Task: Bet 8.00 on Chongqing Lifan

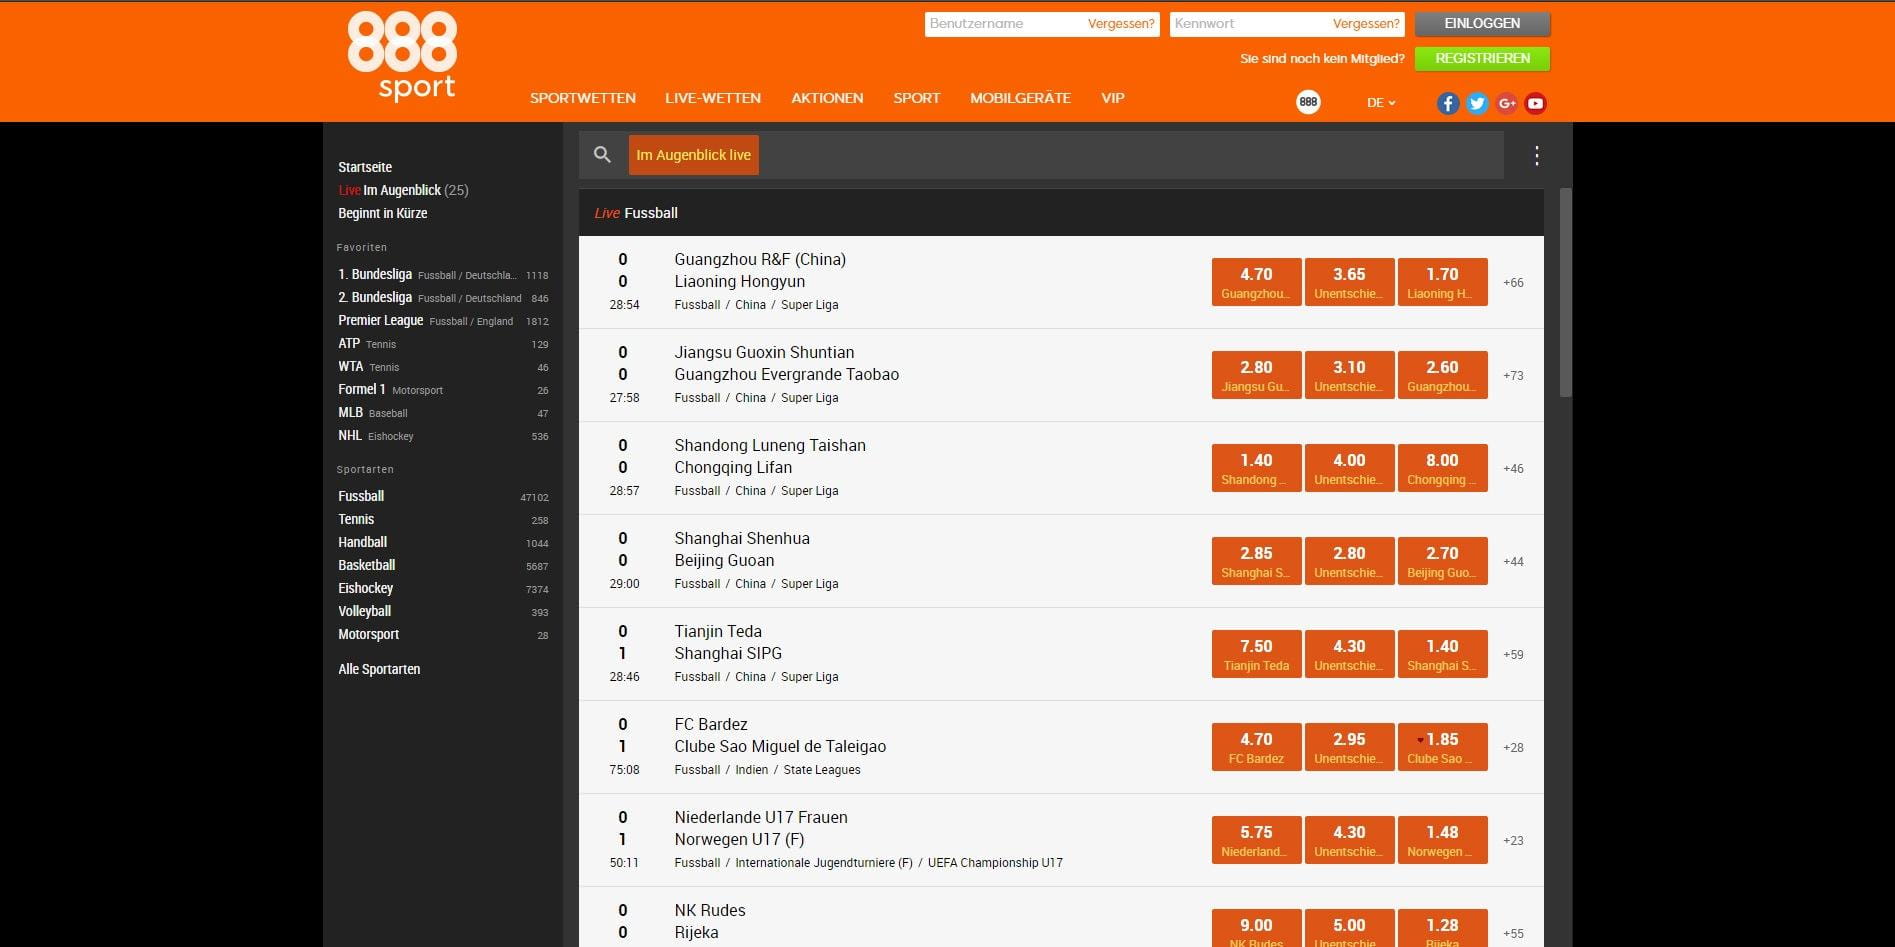Action: pyautogui.click(x=1442, y=468)
